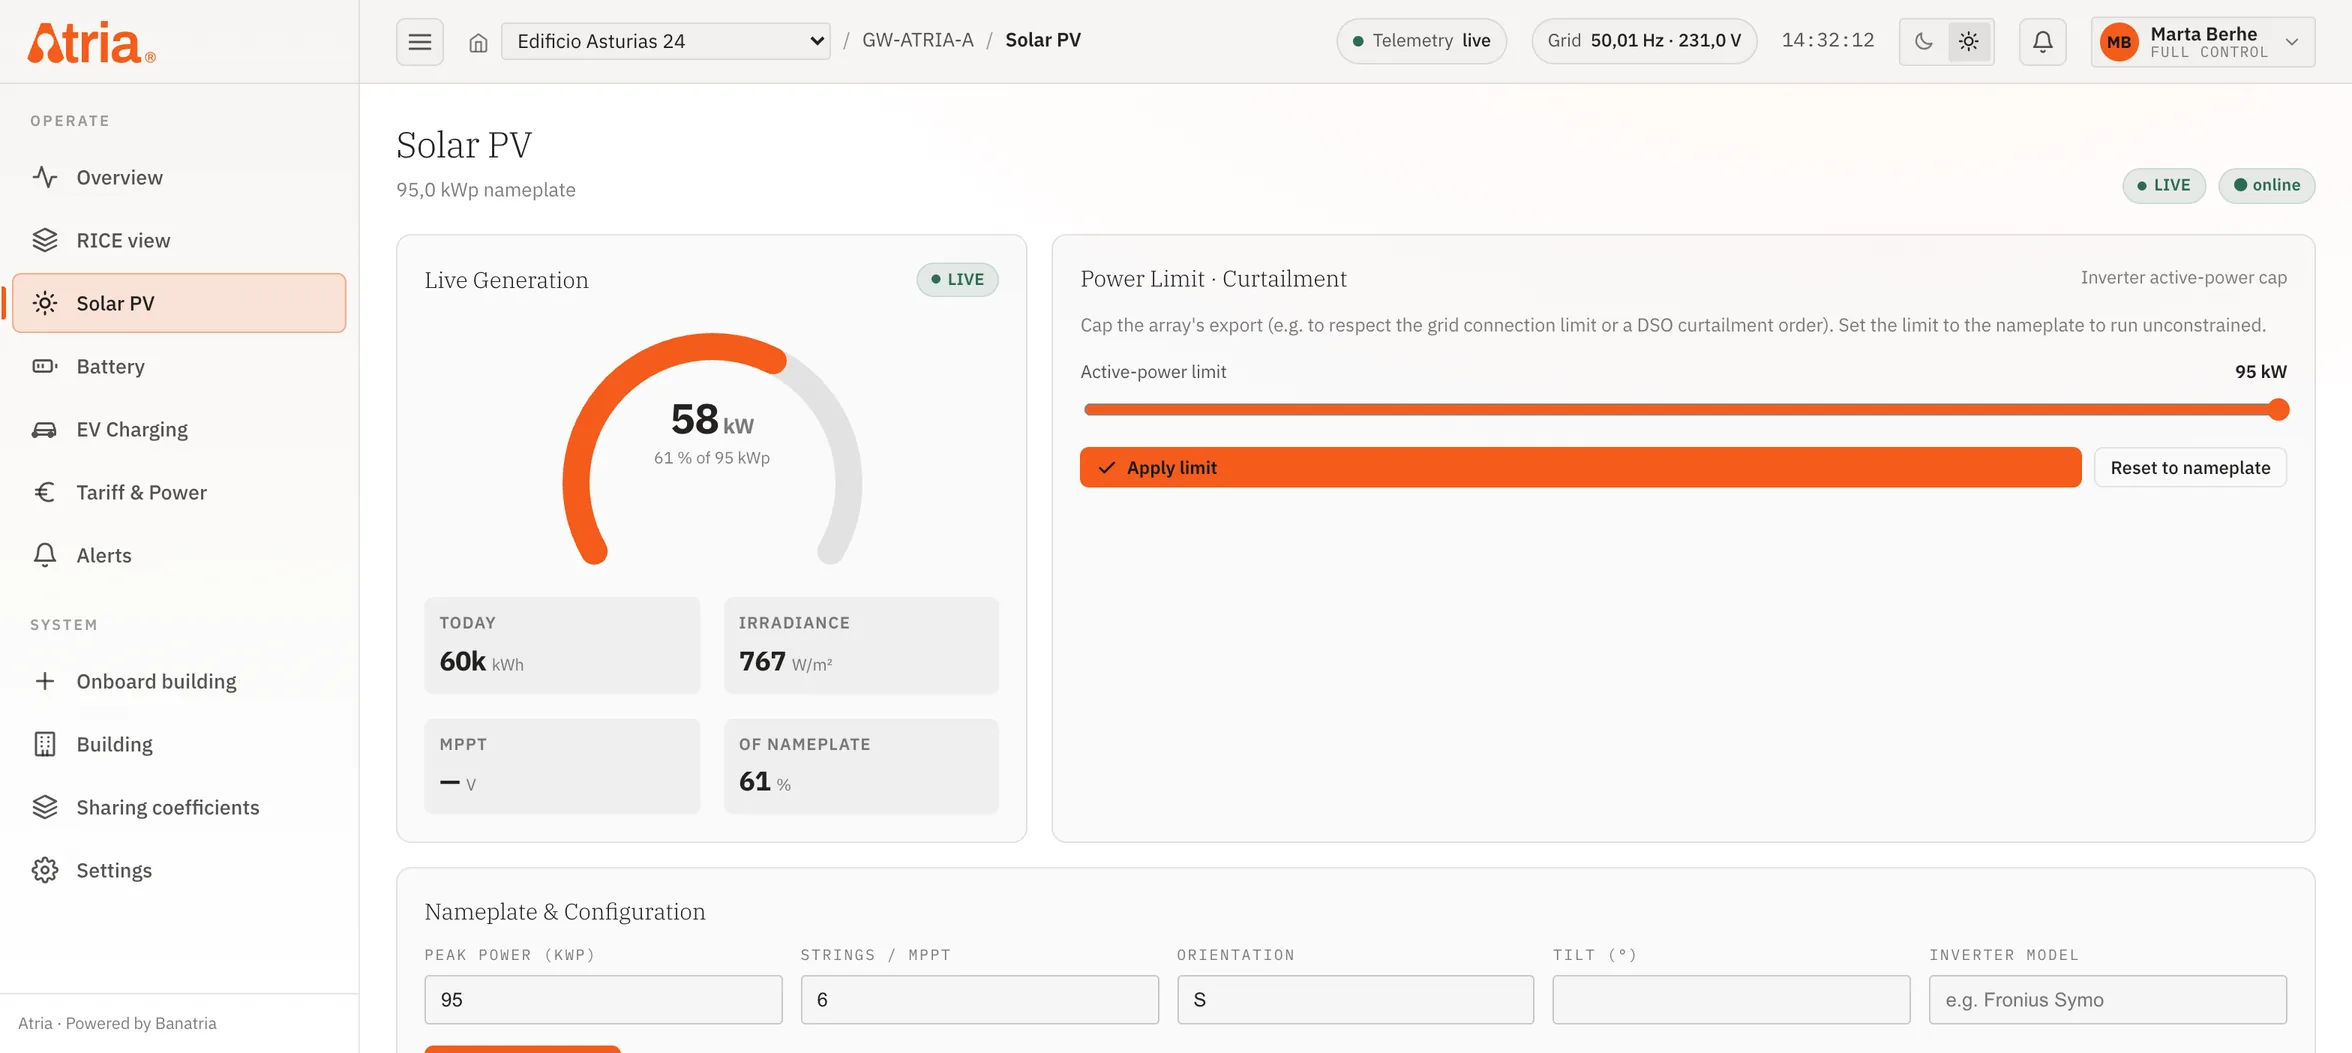
Task: Switch to dark mode moon icon
Action: pyautogui.click(x=1923, y=41)
